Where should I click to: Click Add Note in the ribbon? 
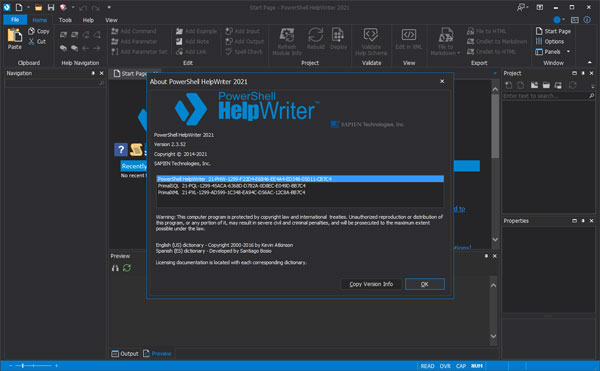[192, 41]
